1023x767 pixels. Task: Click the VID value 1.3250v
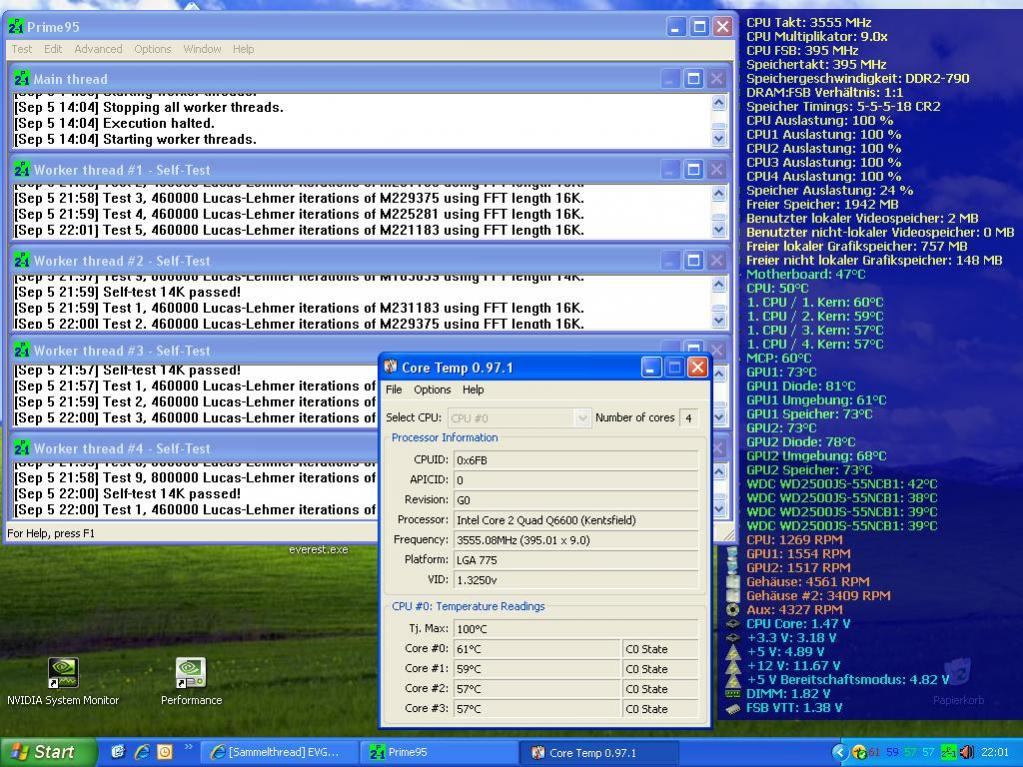(x=576, y=580)
